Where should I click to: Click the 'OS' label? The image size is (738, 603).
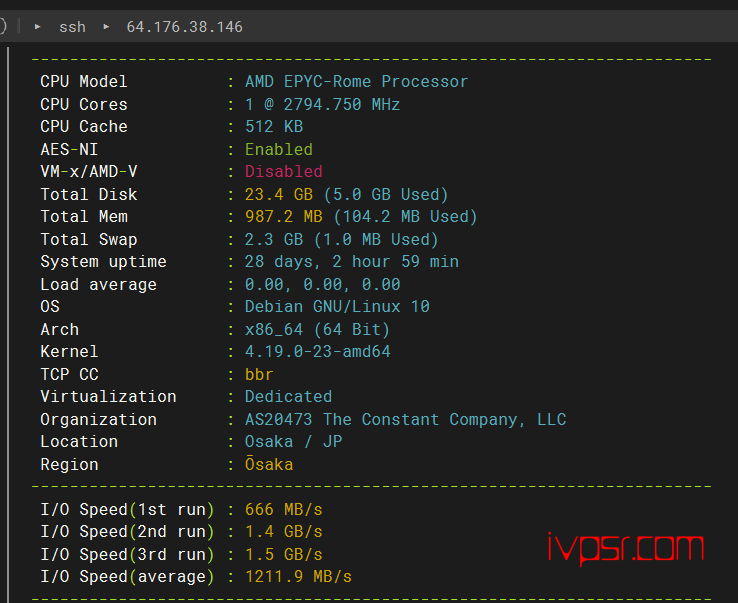(x=50, y=306)
